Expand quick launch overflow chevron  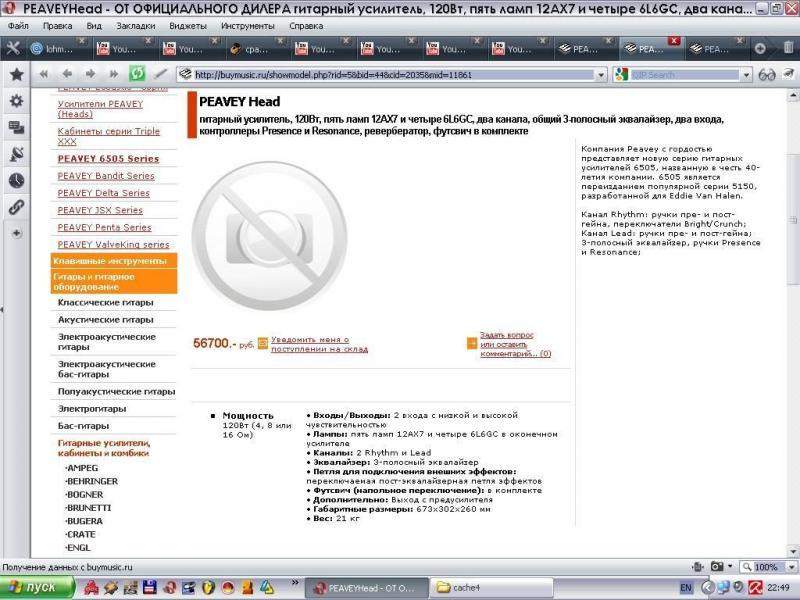(x=295, y=582)
